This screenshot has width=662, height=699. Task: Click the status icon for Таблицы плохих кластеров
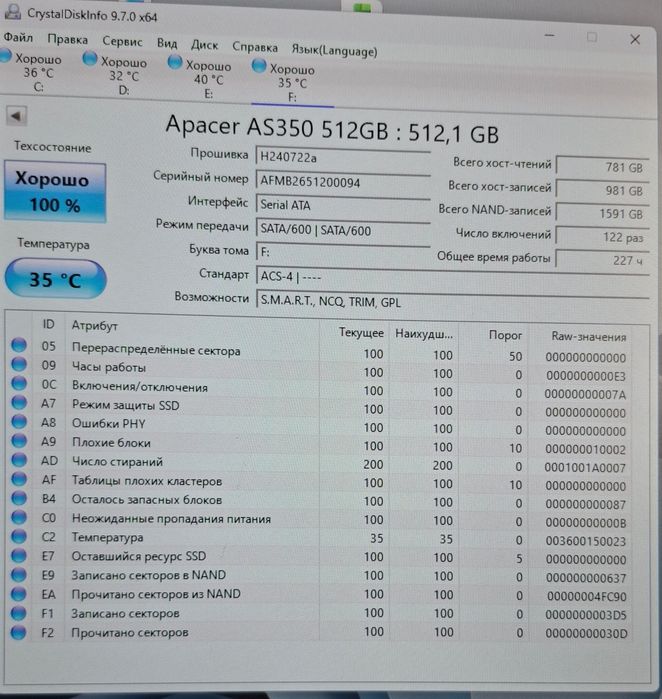click(19, 479)
